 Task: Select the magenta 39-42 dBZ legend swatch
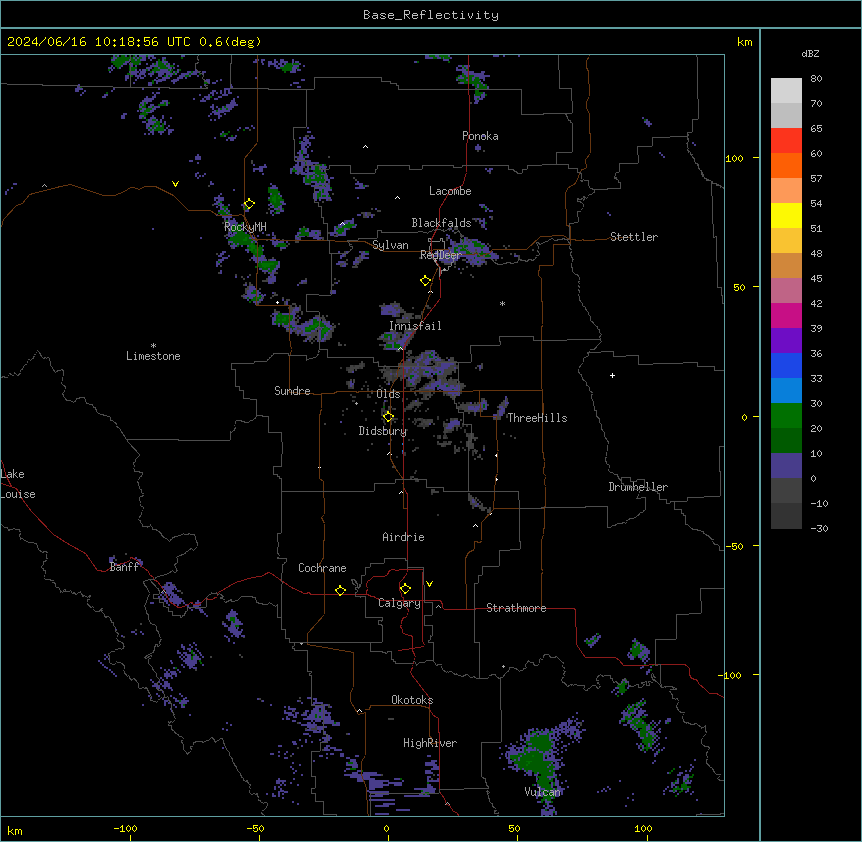point(786,316)
